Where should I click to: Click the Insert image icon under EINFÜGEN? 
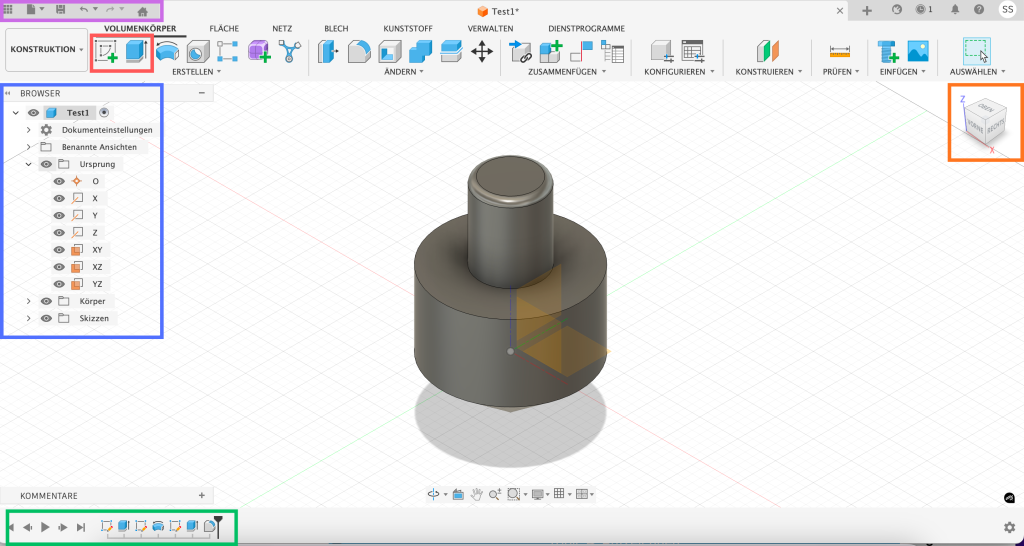click(x=918, y=51)
